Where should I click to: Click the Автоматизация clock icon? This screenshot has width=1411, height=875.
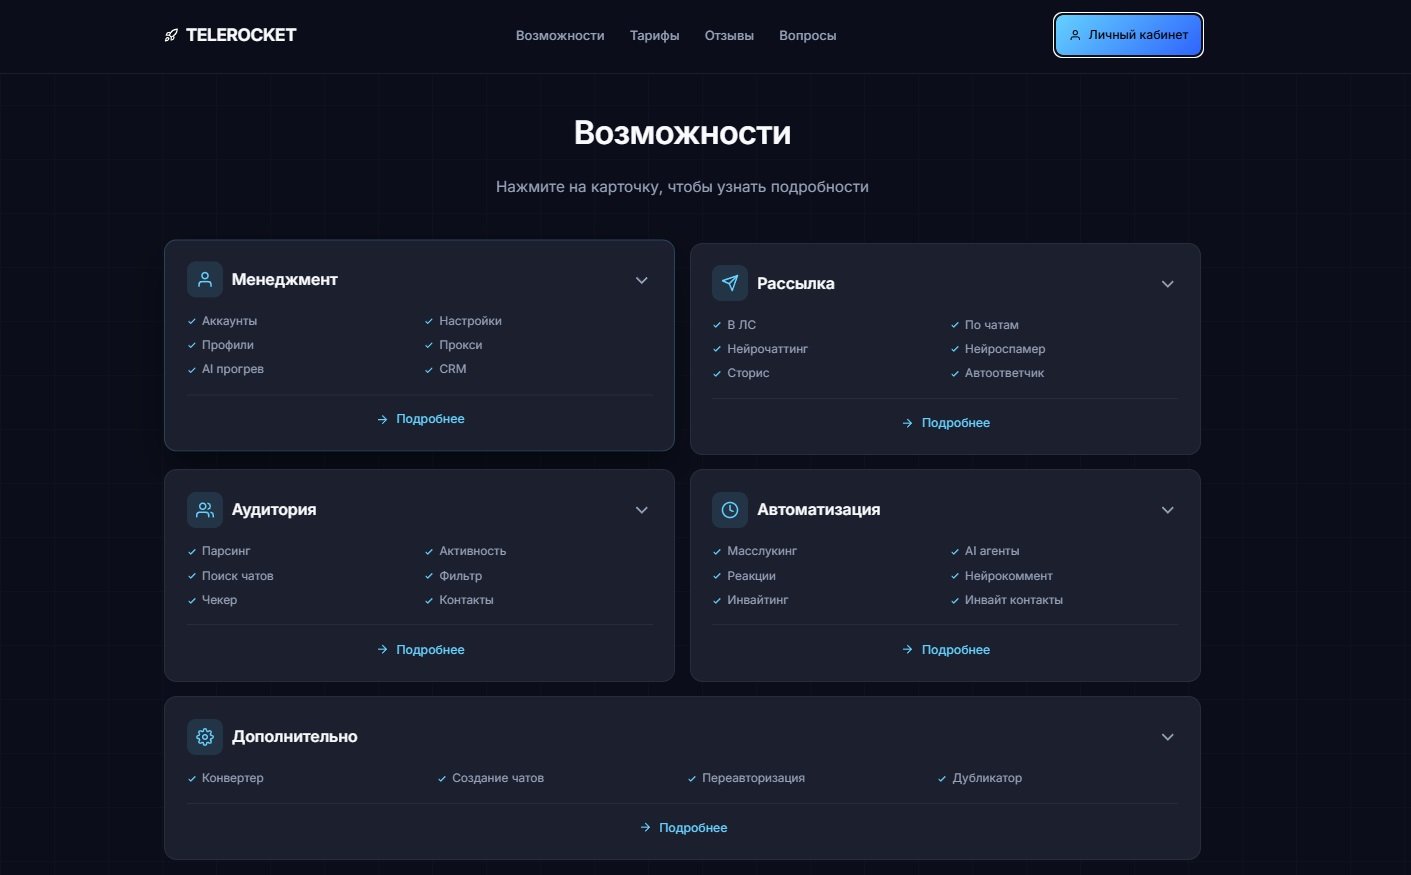click(x=730, y=510)
